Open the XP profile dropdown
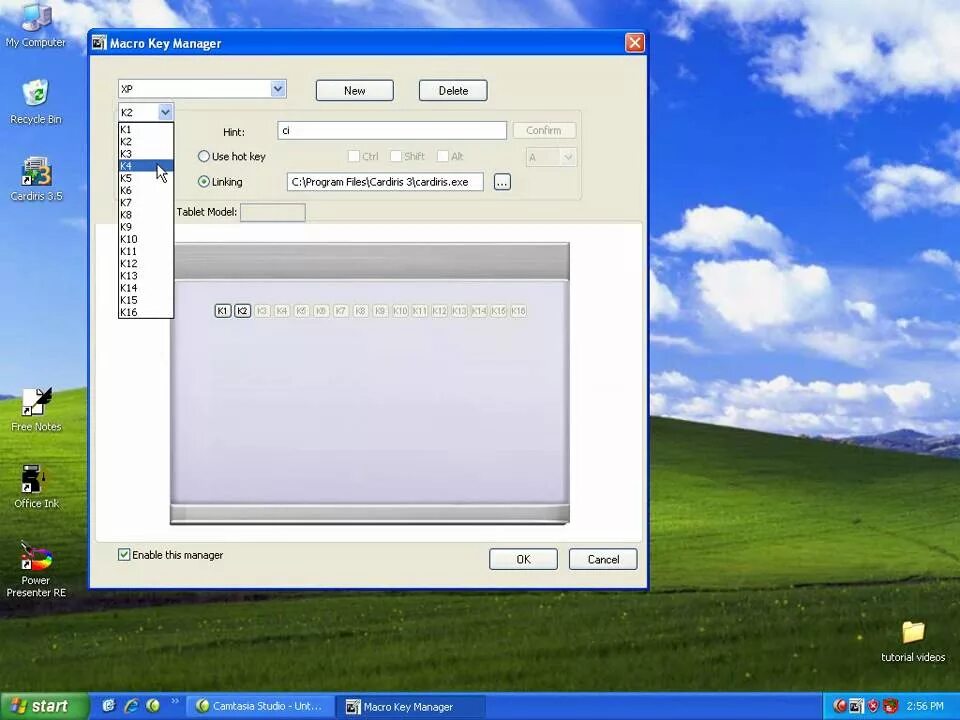960x720 pixels. [x=278, y=89]
